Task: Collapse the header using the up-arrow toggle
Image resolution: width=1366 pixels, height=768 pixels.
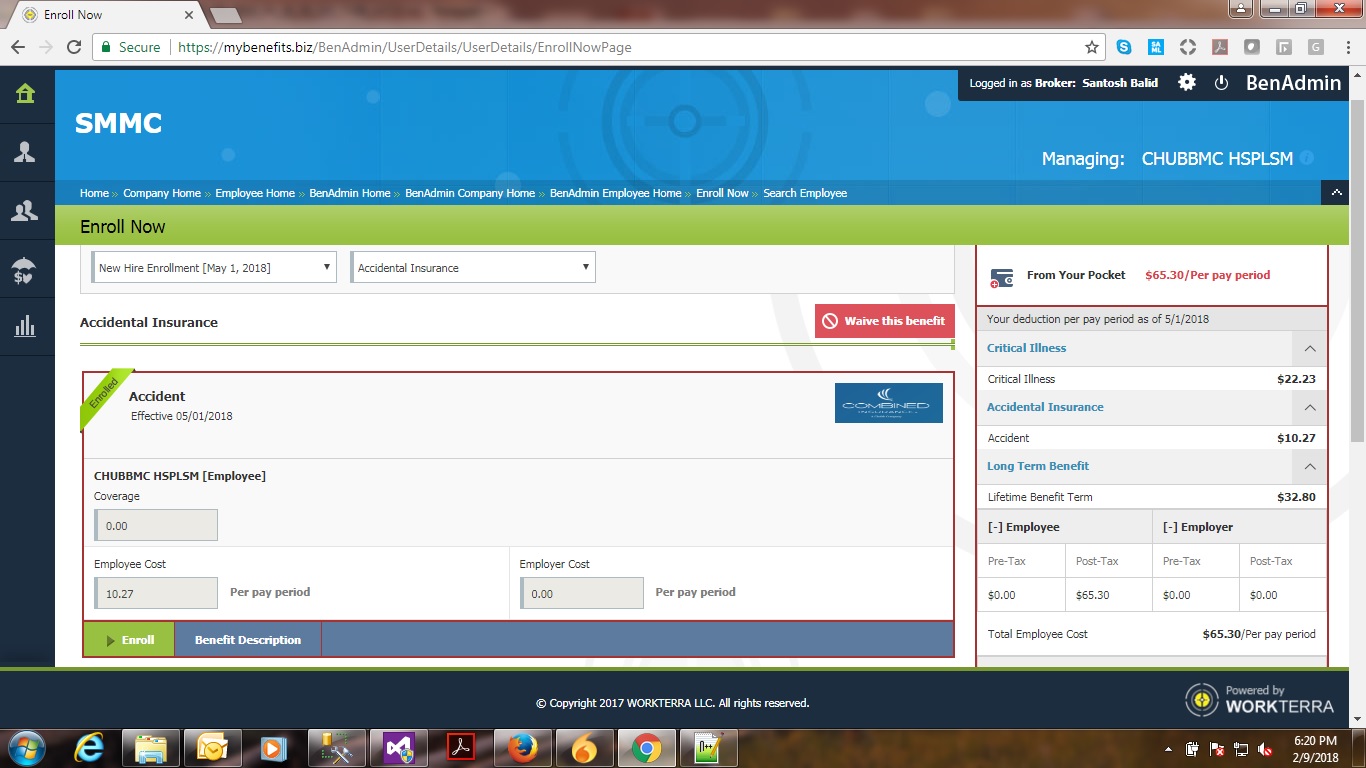Action: pyautogui.click(x=1336, y=193)
